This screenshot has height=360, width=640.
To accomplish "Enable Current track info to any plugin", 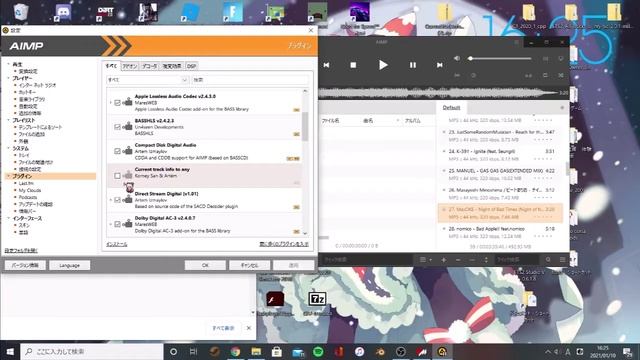I will pos(118,176).
